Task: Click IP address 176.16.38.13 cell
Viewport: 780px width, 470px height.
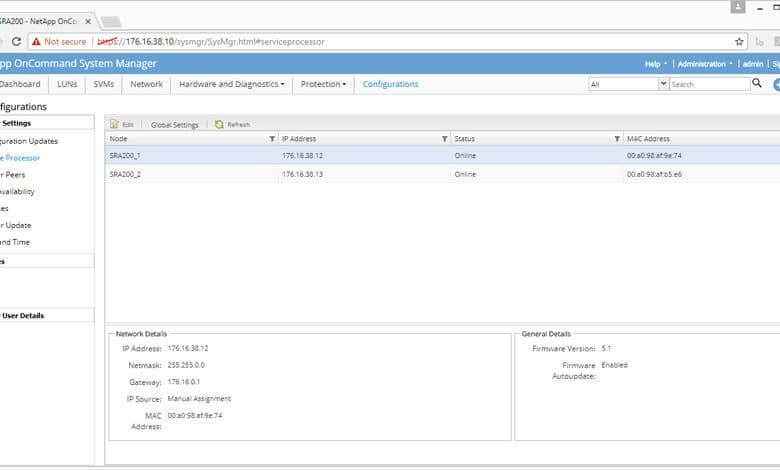Action: click(x=302, y=174)
